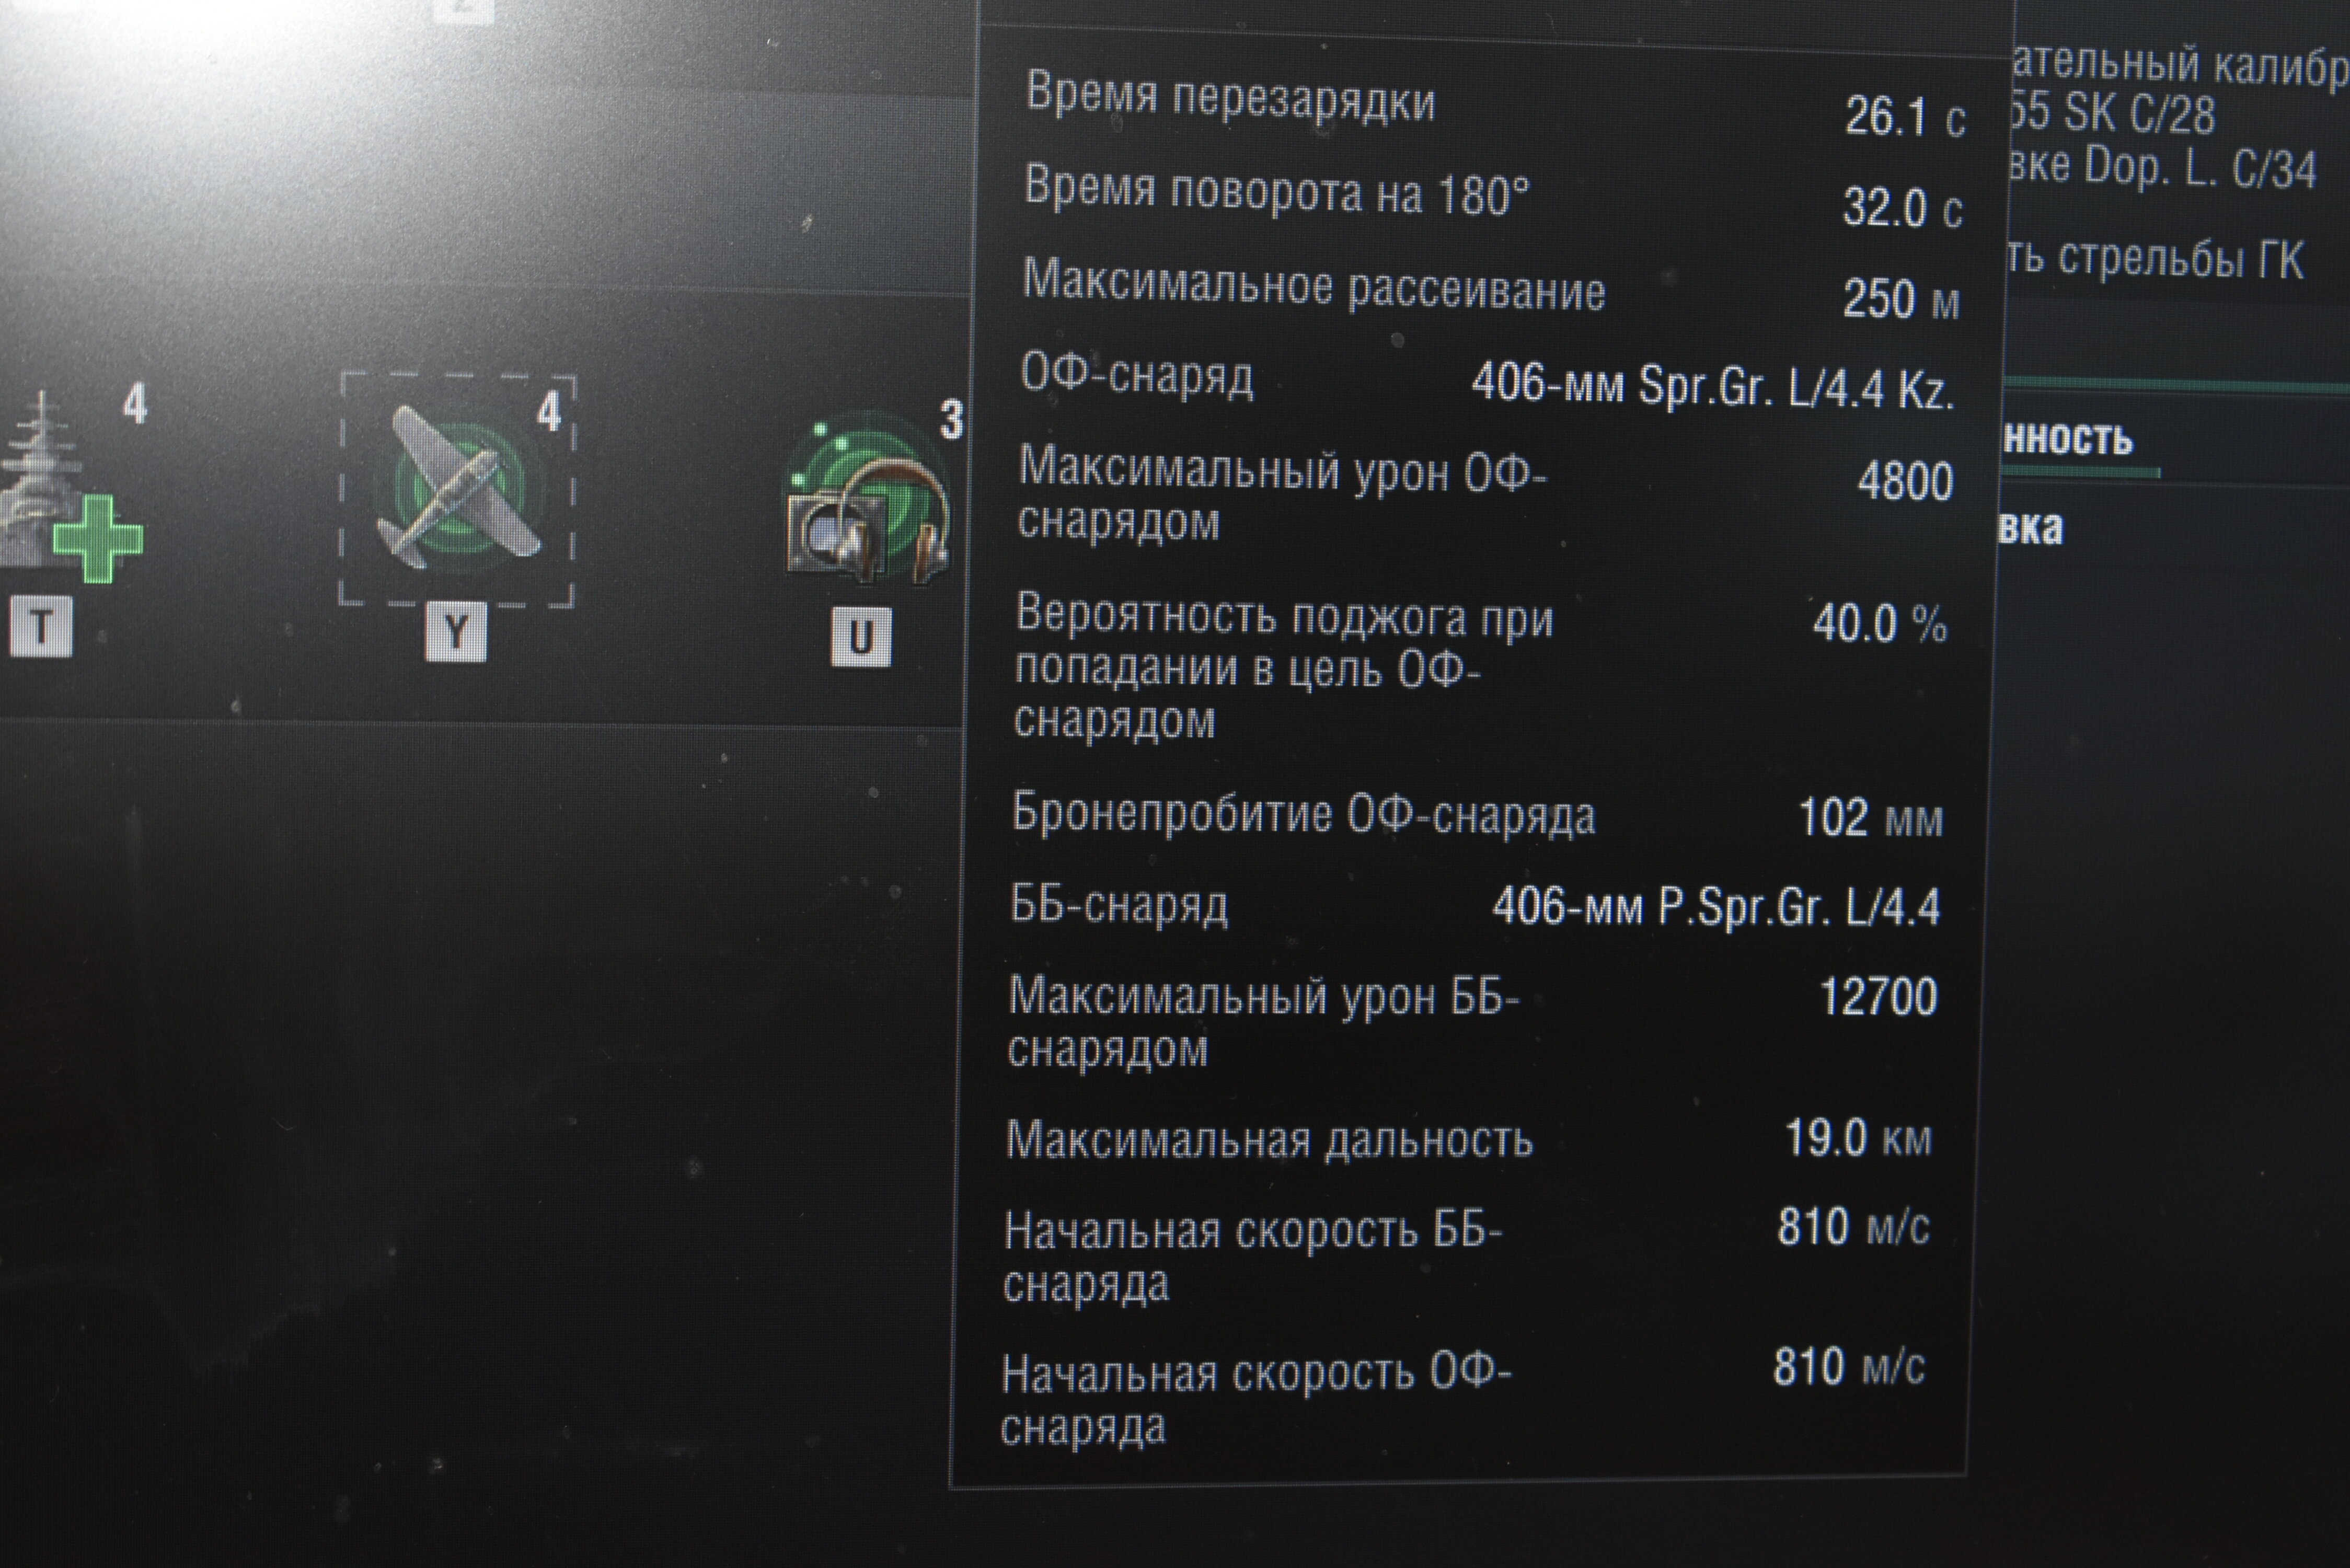Click the U hotkey label
Viewport: 2350px width, 1568px height.
(861, 637)
